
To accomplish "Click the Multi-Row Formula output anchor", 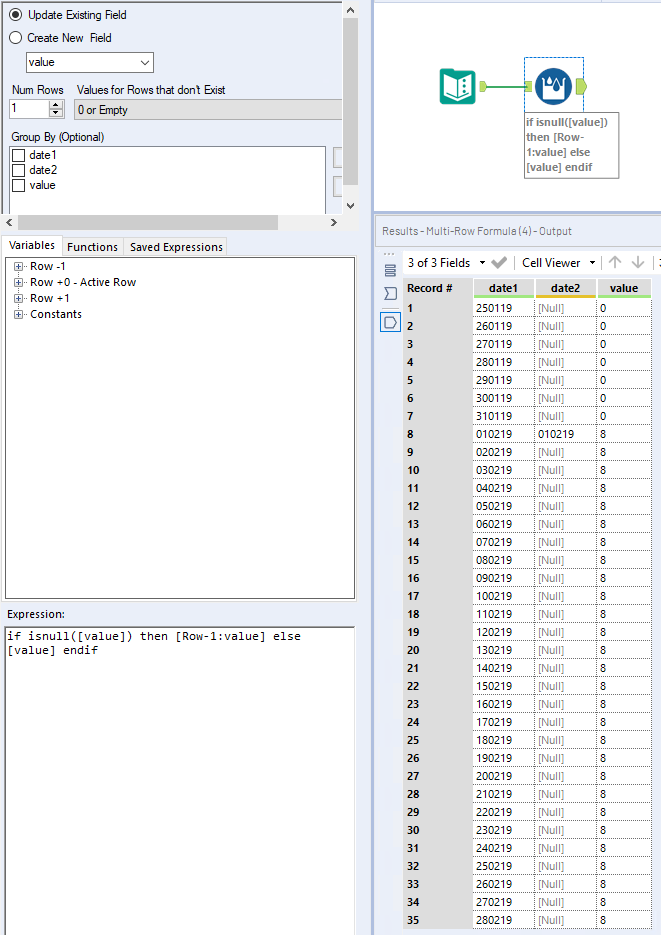I will (583, 87).
